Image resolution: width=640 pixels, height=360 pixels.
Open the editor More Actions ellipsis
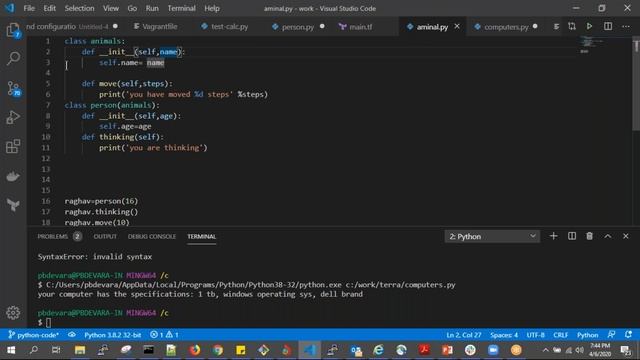[626, 27]
